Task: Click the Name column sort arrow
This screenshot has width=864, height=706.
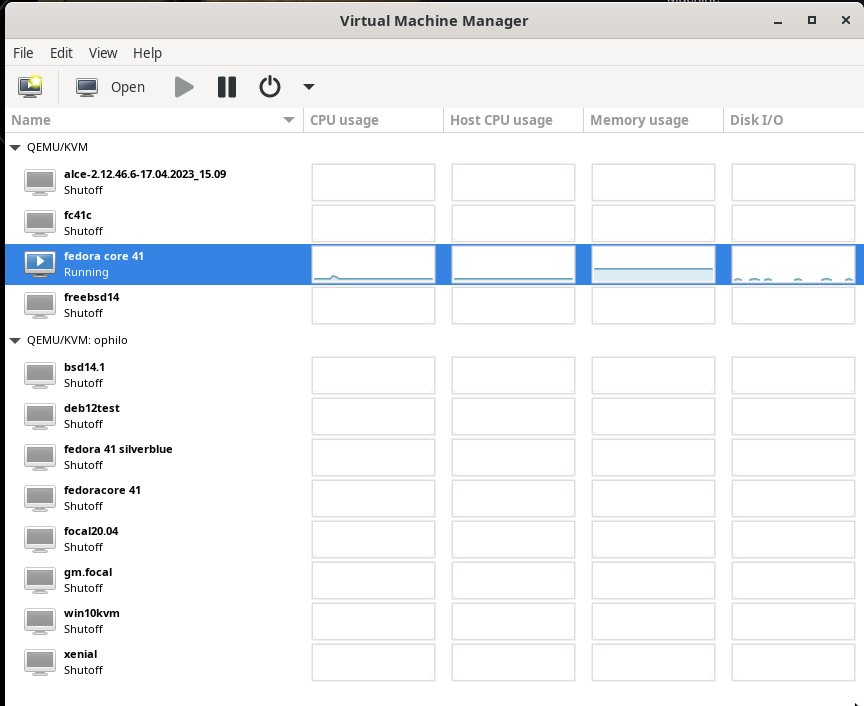Action: (x=289, y=120)
